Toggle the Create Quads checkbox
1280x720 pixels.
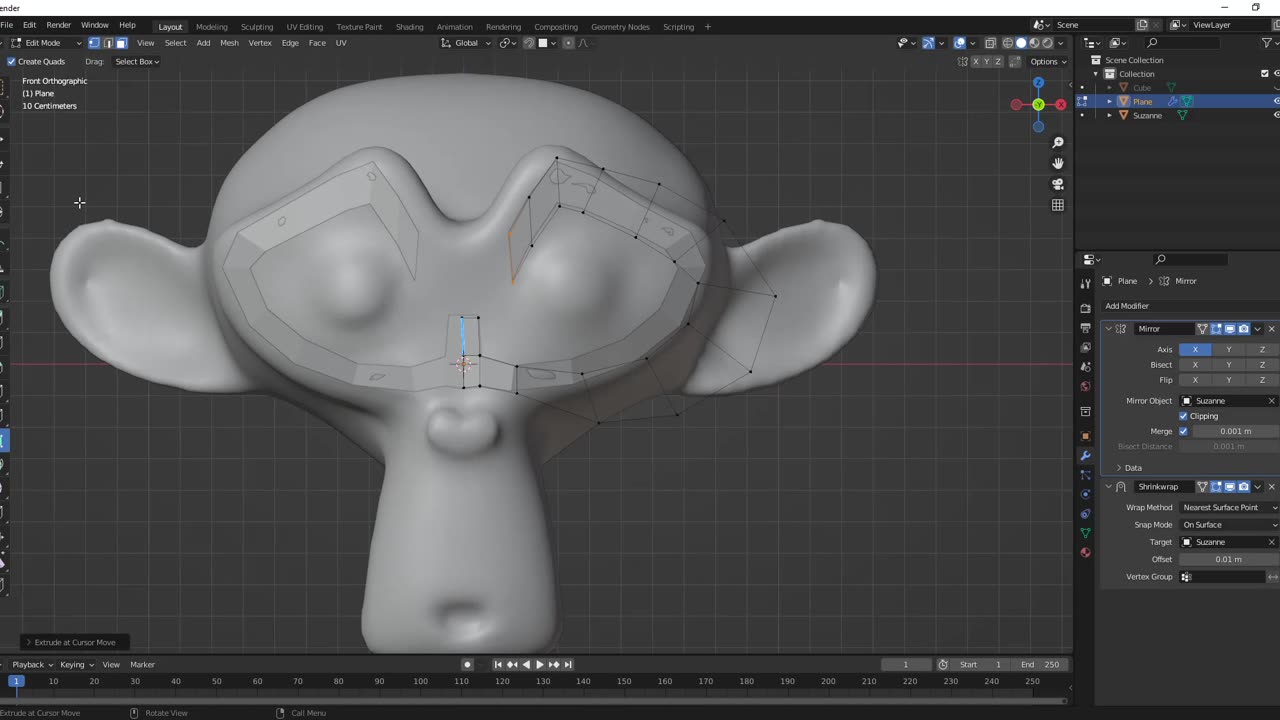pyautogui.click(x=11, y=62)
